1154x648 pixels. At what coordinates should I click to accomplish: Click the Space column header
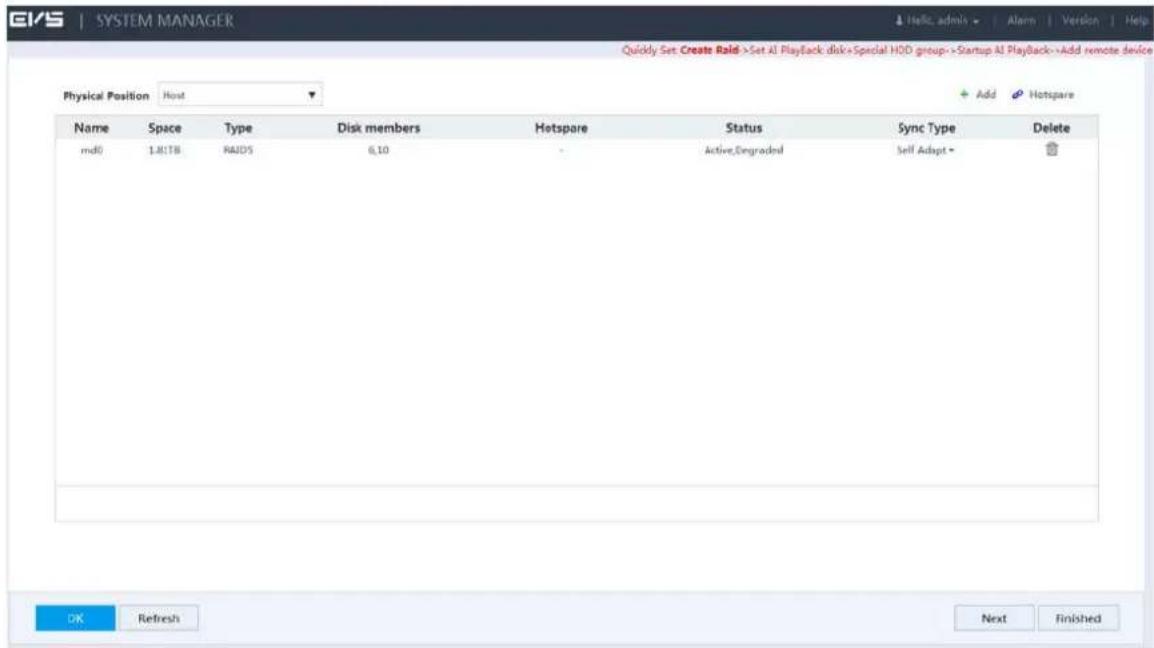click(x=164, y=127)
